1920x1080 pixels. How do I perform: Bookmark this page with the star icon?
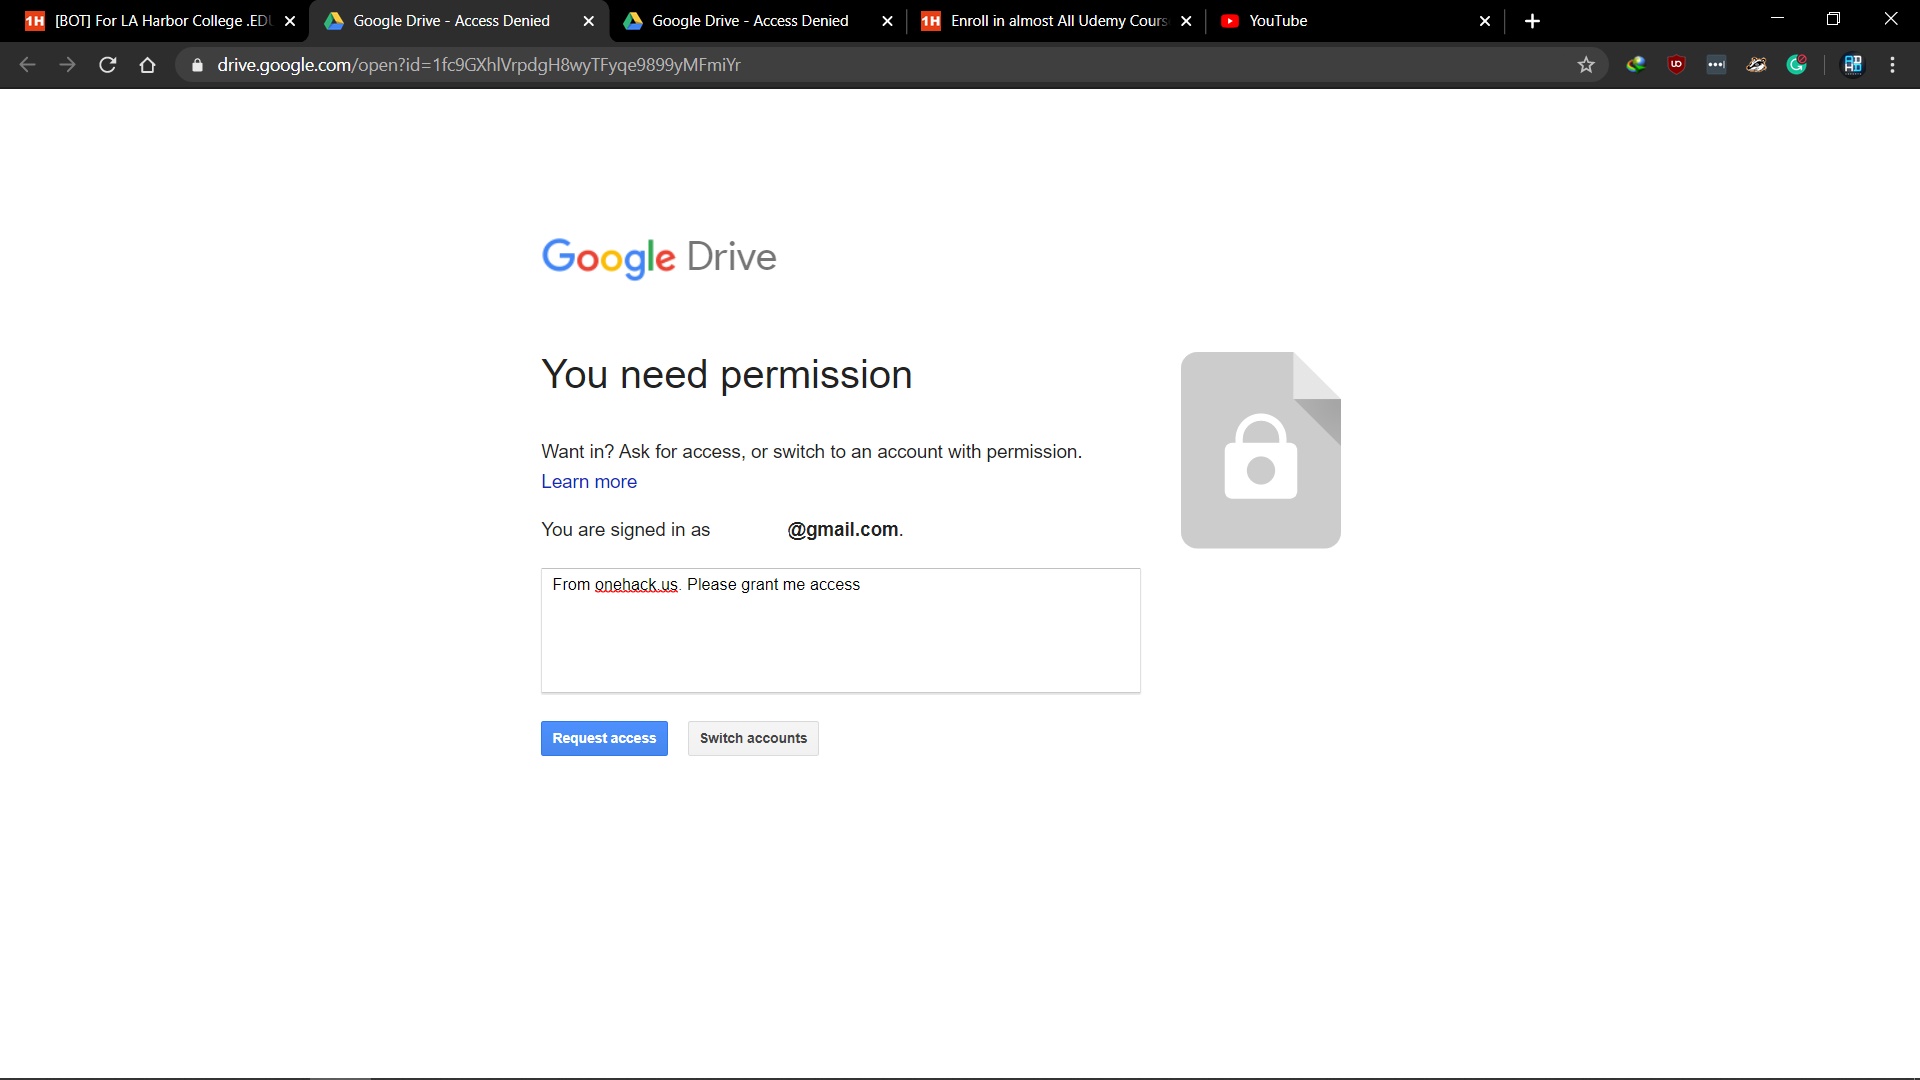(x=1586, y=65)
